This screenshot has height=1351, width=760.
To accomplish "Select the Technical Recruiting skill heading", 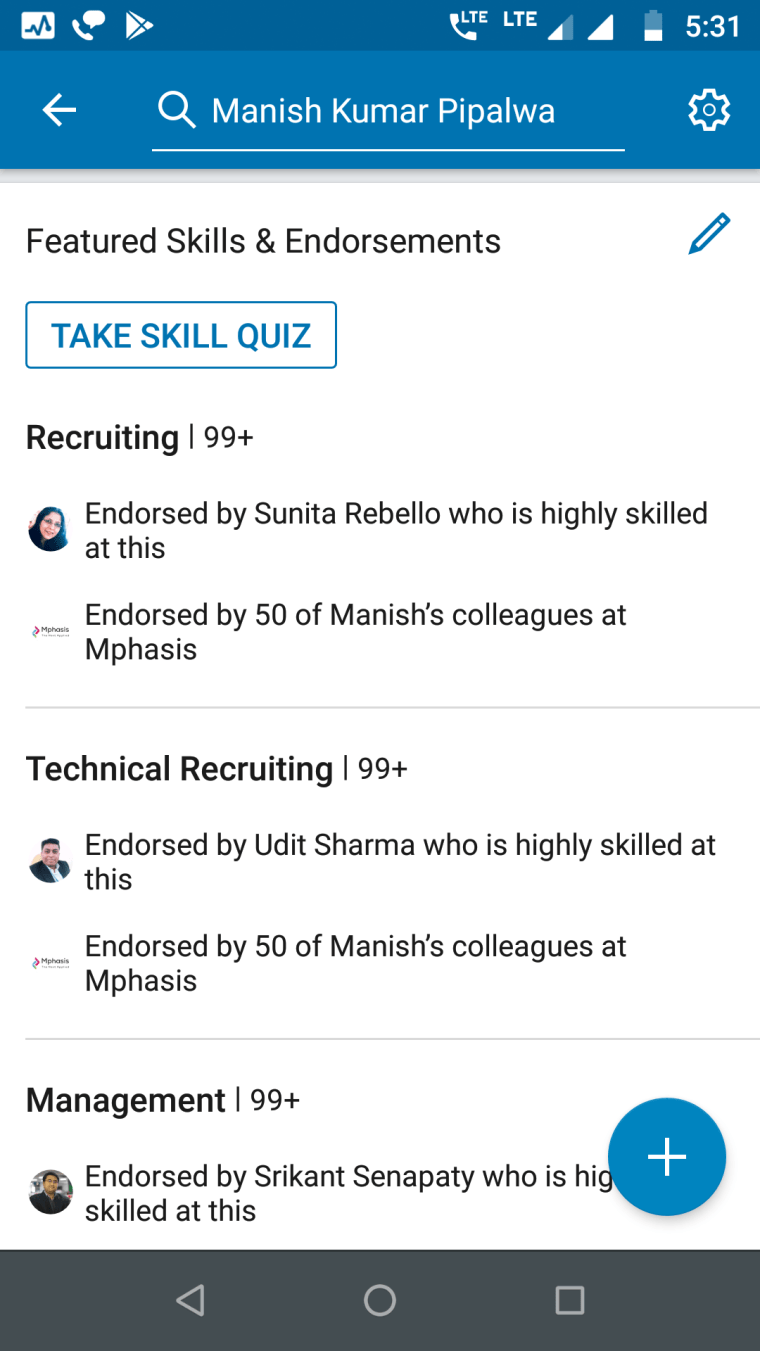I will click(x=179, y=769).
